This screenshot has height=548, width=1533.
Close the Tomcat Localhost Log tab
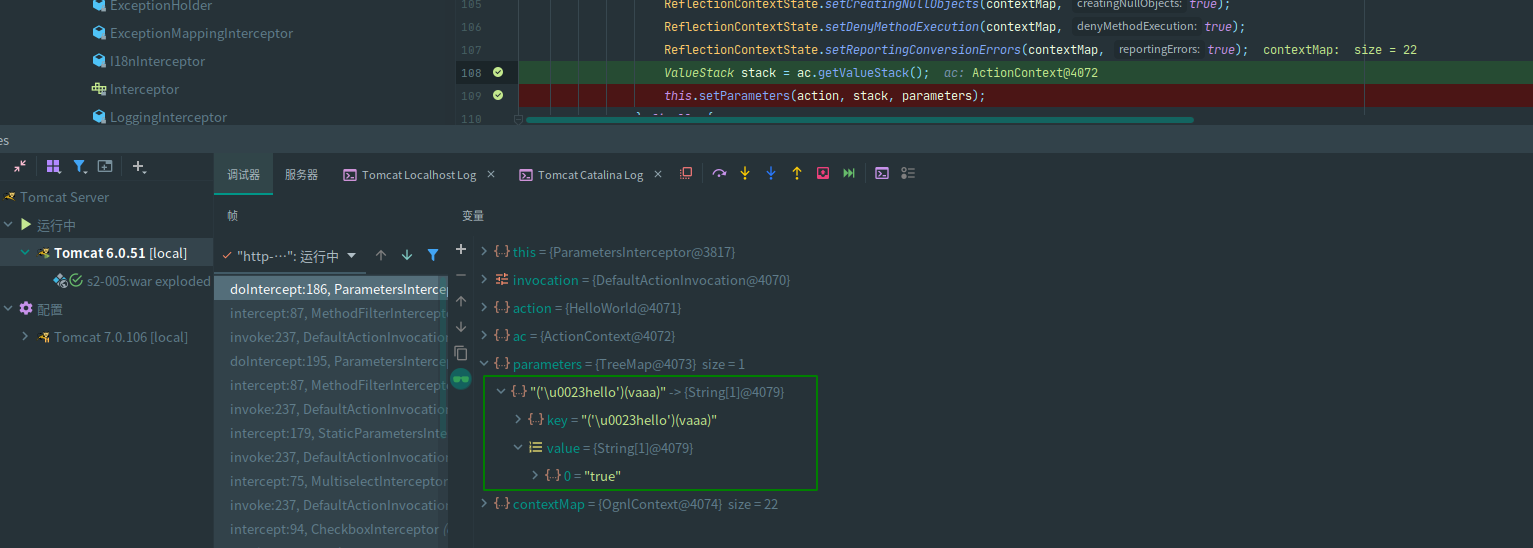491,174
